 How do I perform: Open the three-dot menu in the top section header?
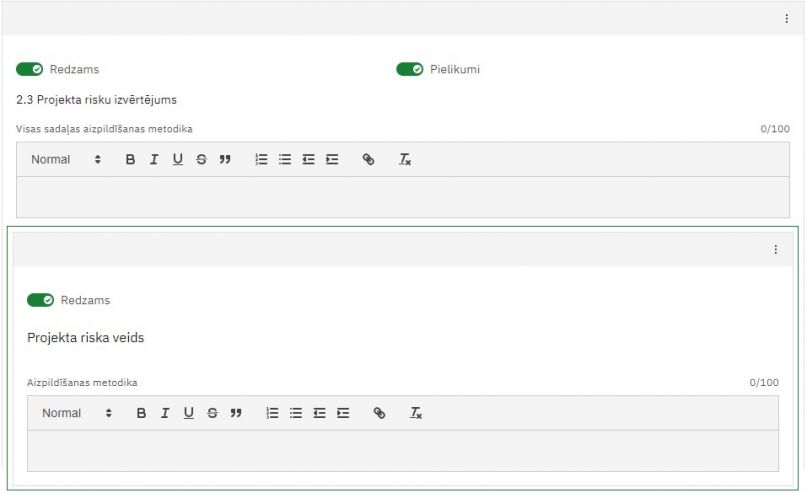coord(786,19)
